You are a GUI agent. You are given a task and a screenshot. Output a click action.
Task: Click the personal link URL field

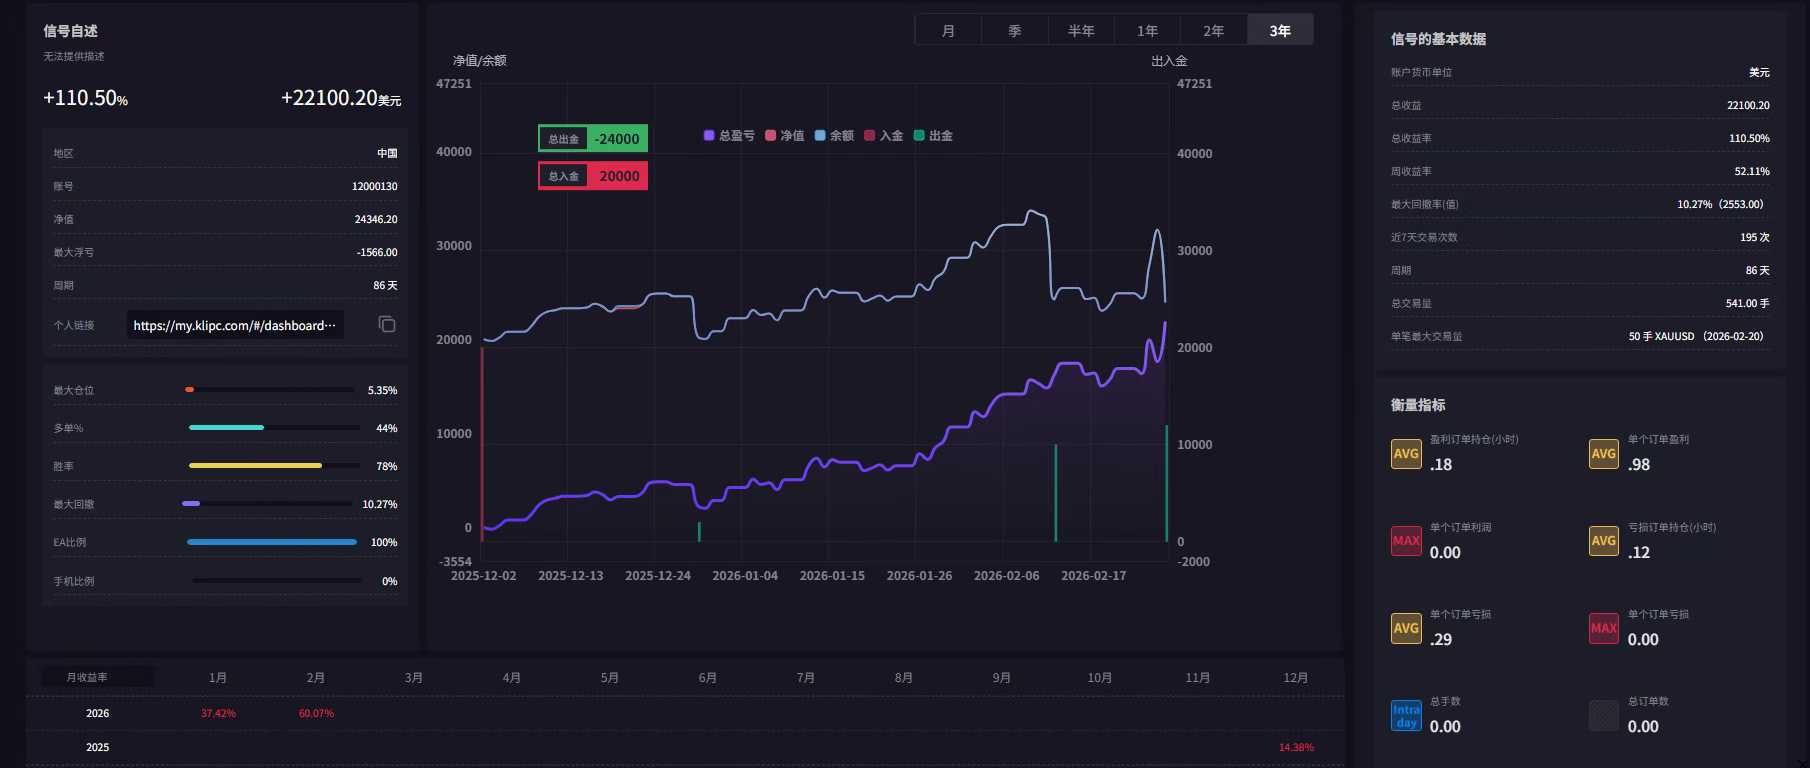click(235, 325)
